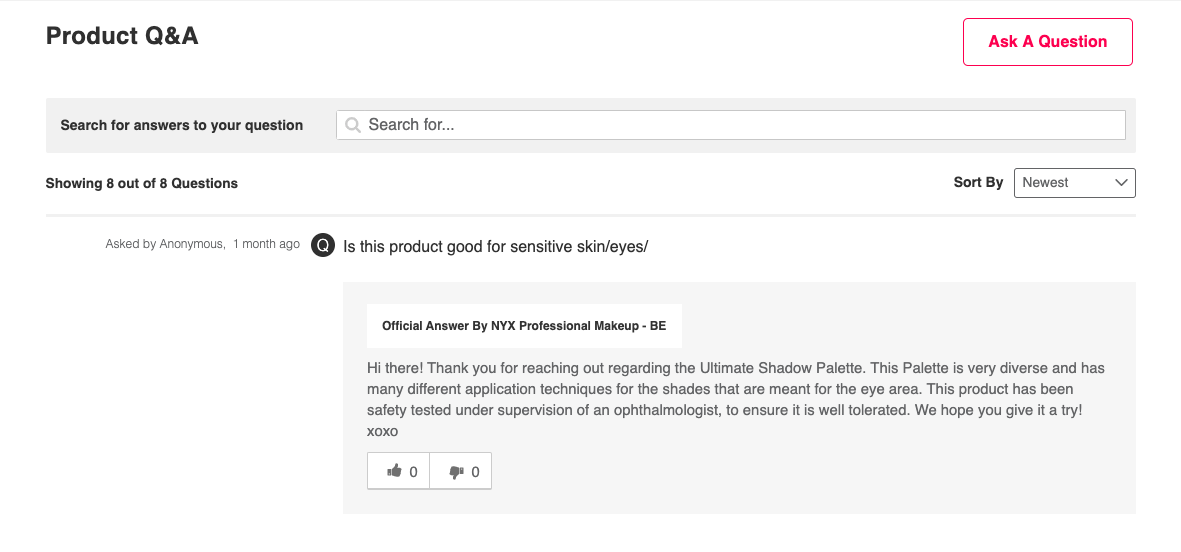
Task: Click the xoxo sign-off in the answer
Action: (x=382, y=431)
